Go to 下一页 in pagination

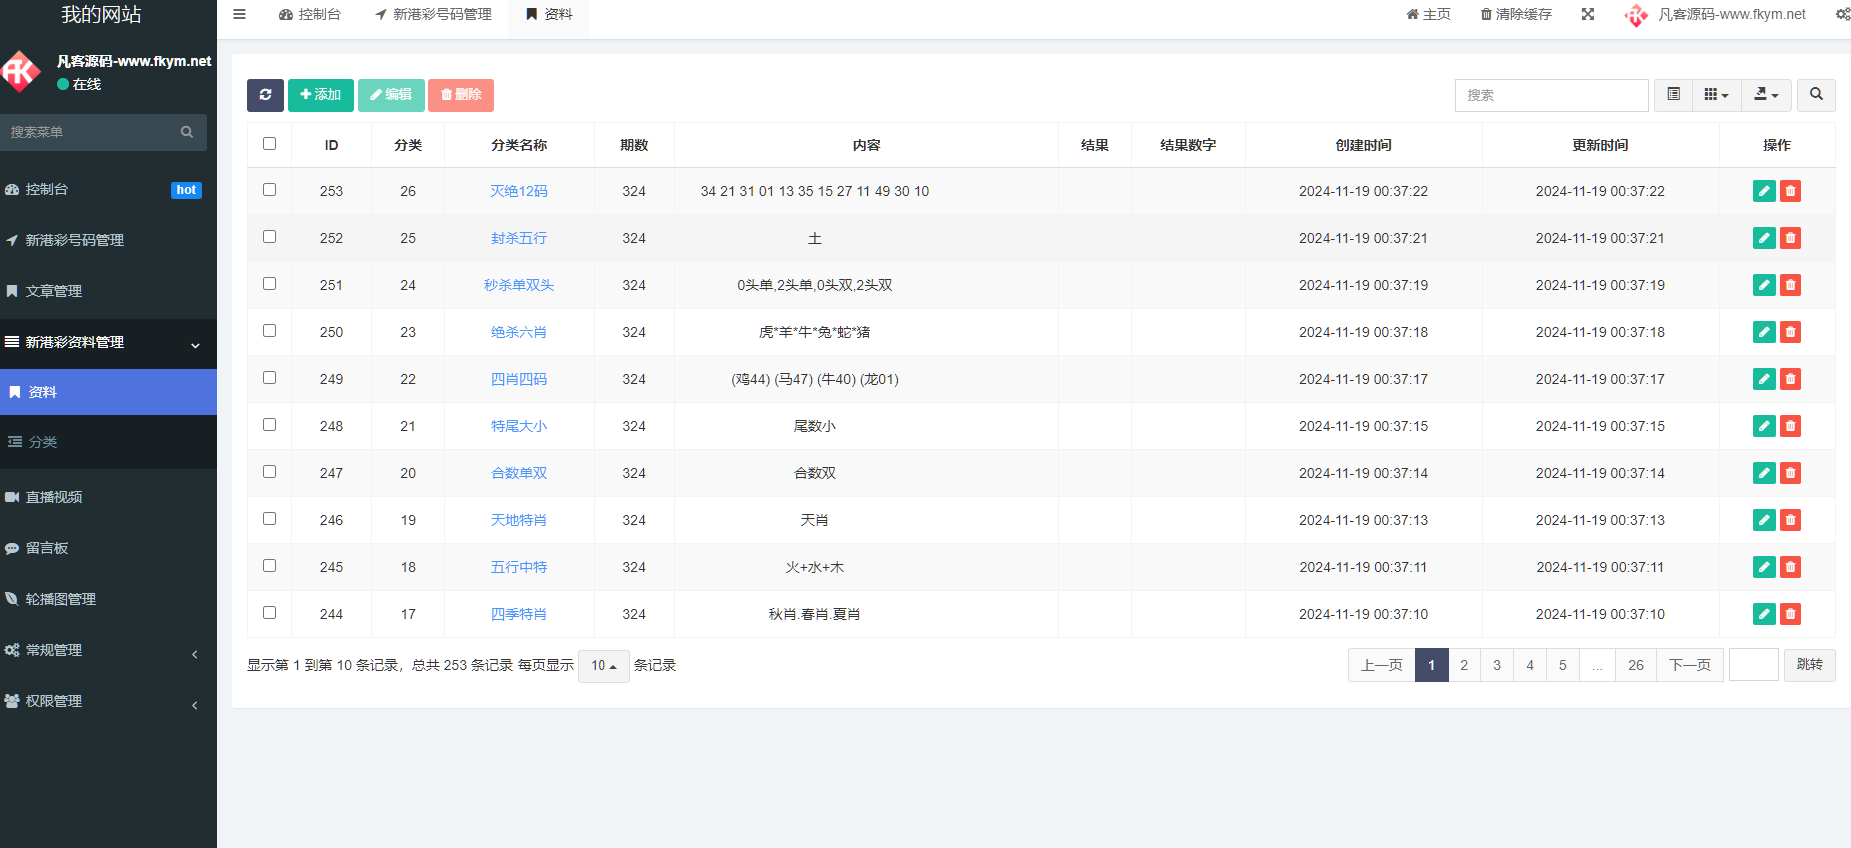[1690, 665]
